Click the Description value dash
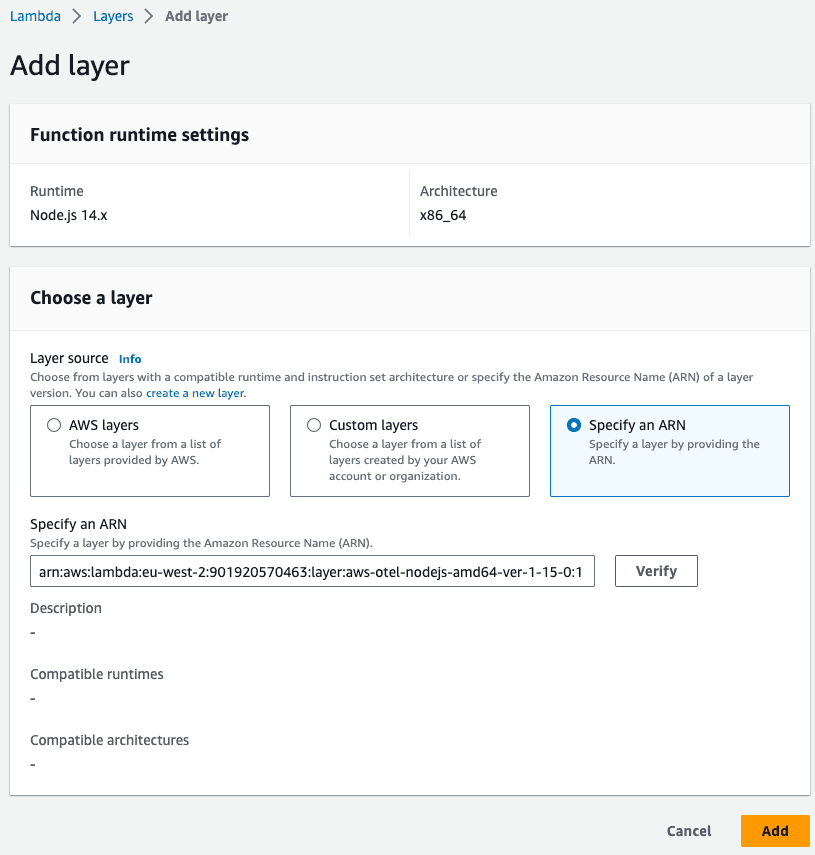The height and width of the screenshot is (855, 815). coord(32,632)
